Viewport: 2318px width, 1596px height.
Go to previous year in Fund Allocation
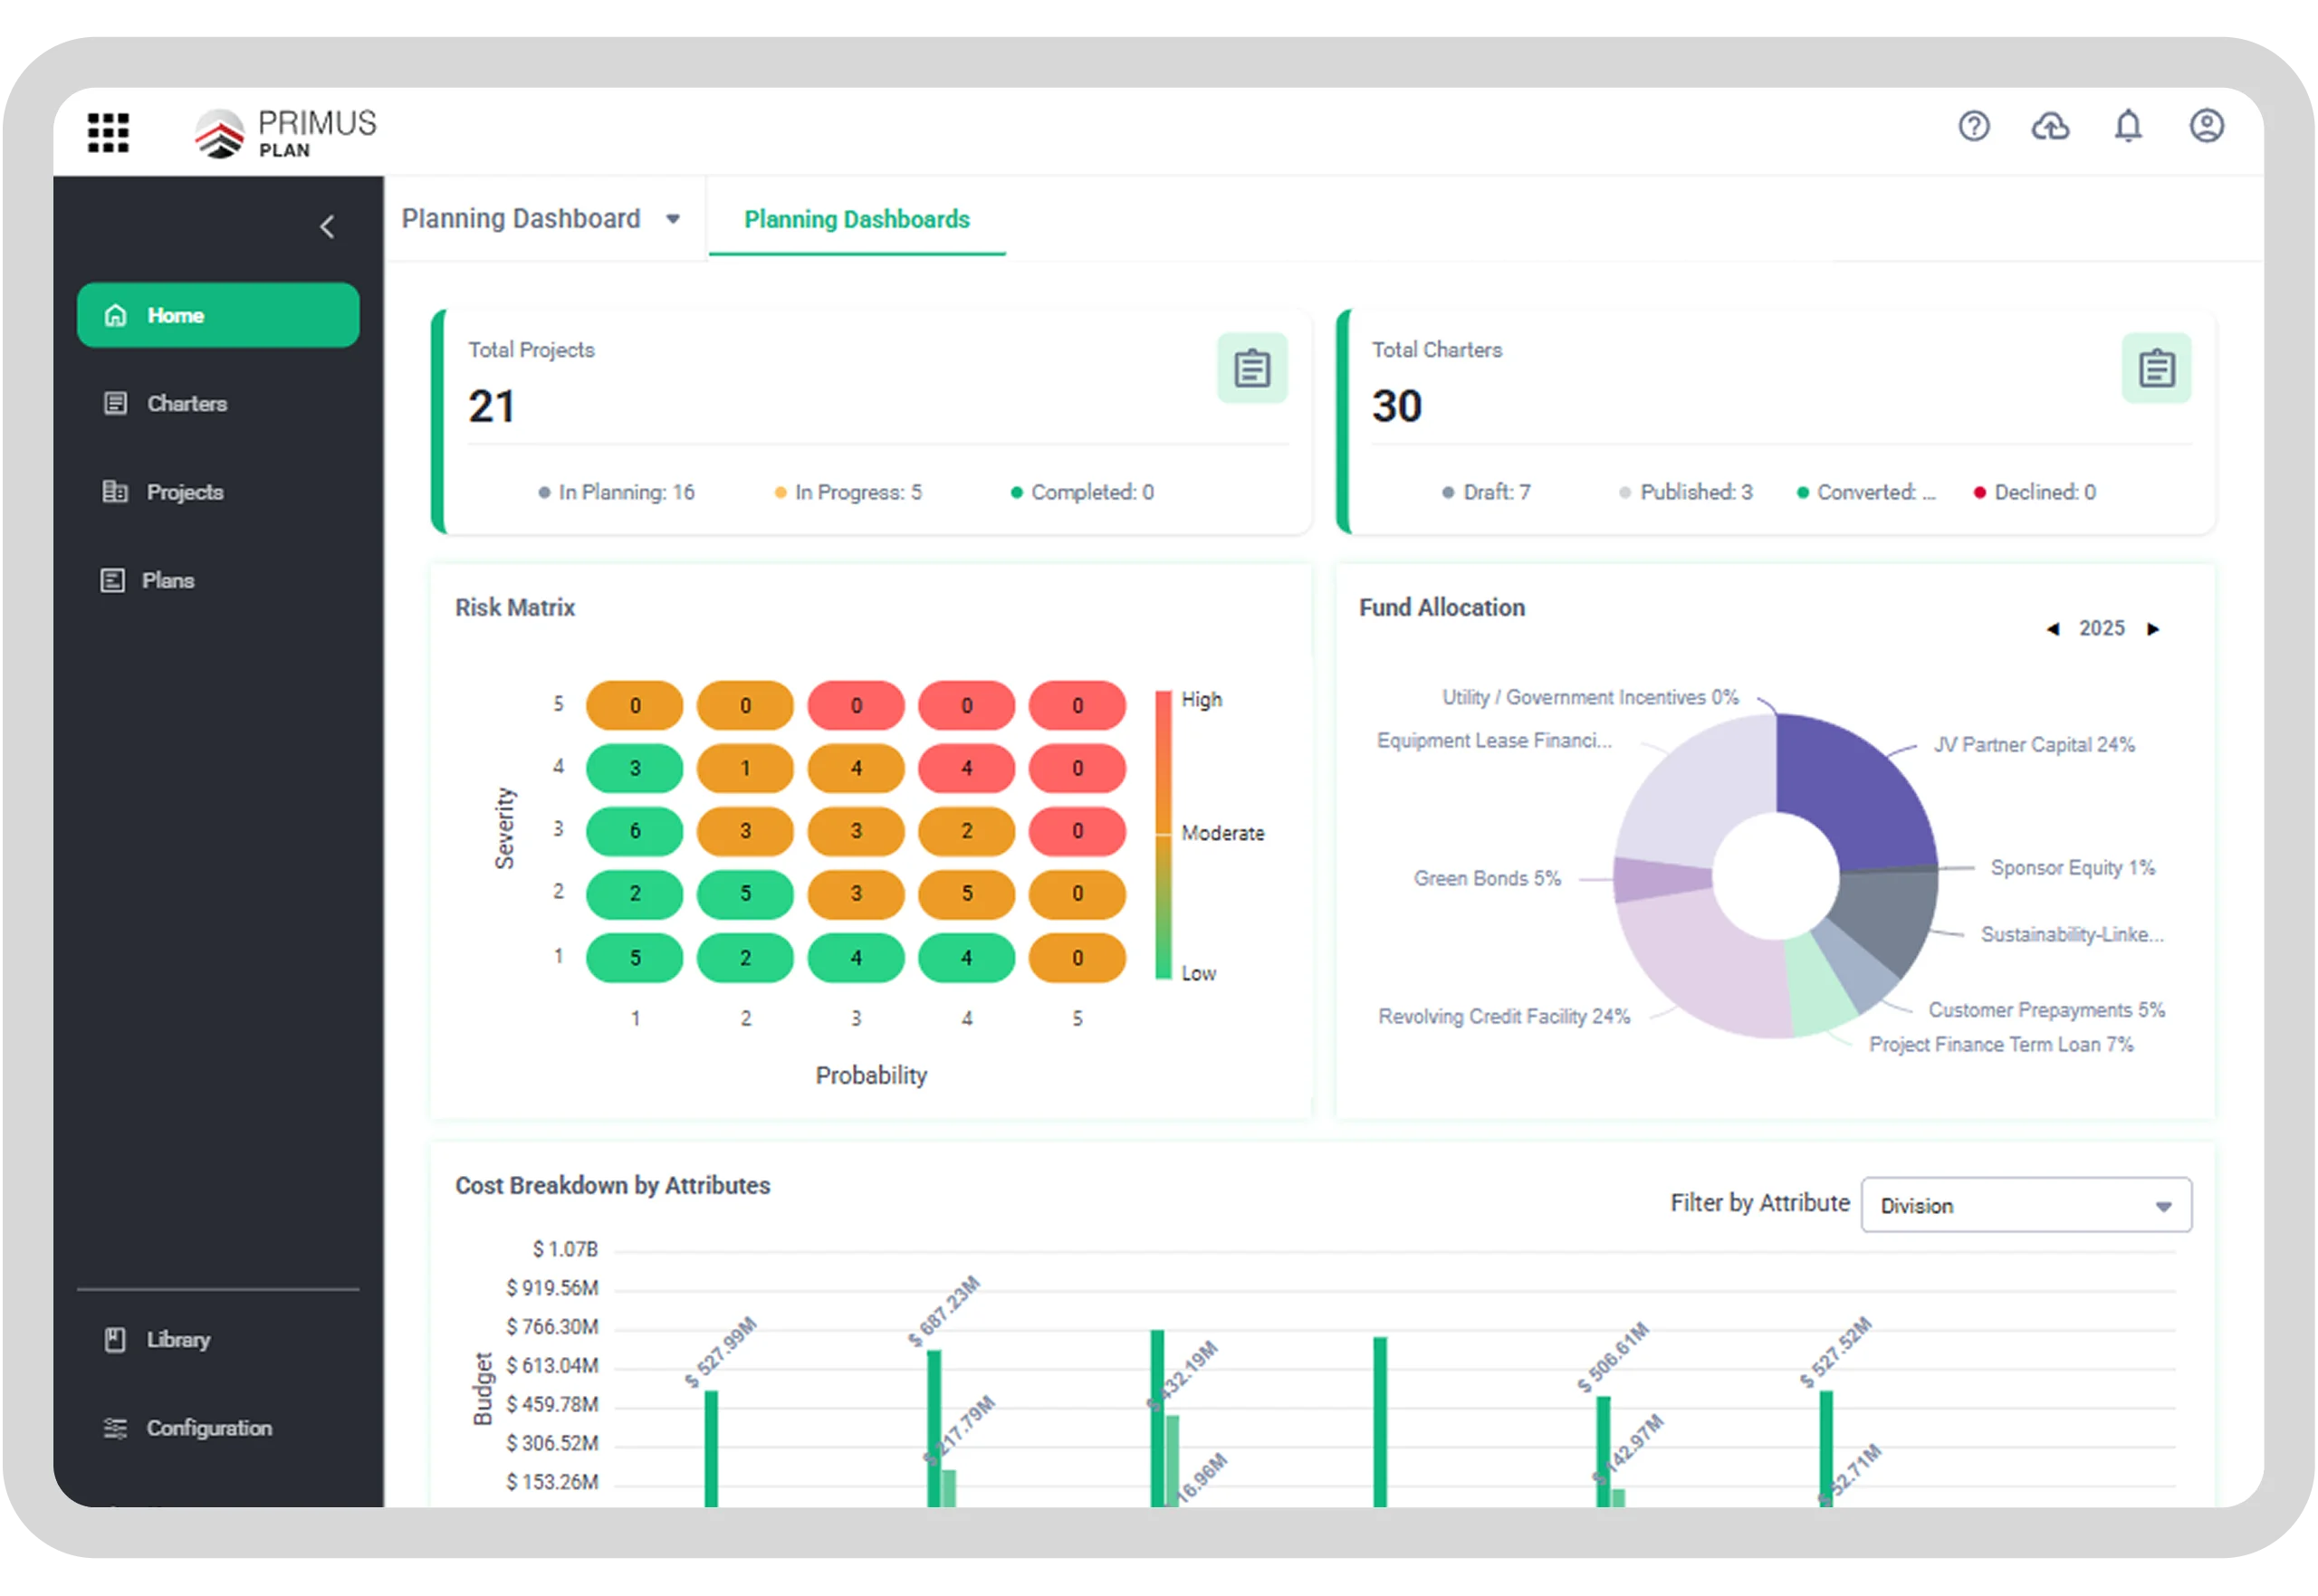[2053, 630]
